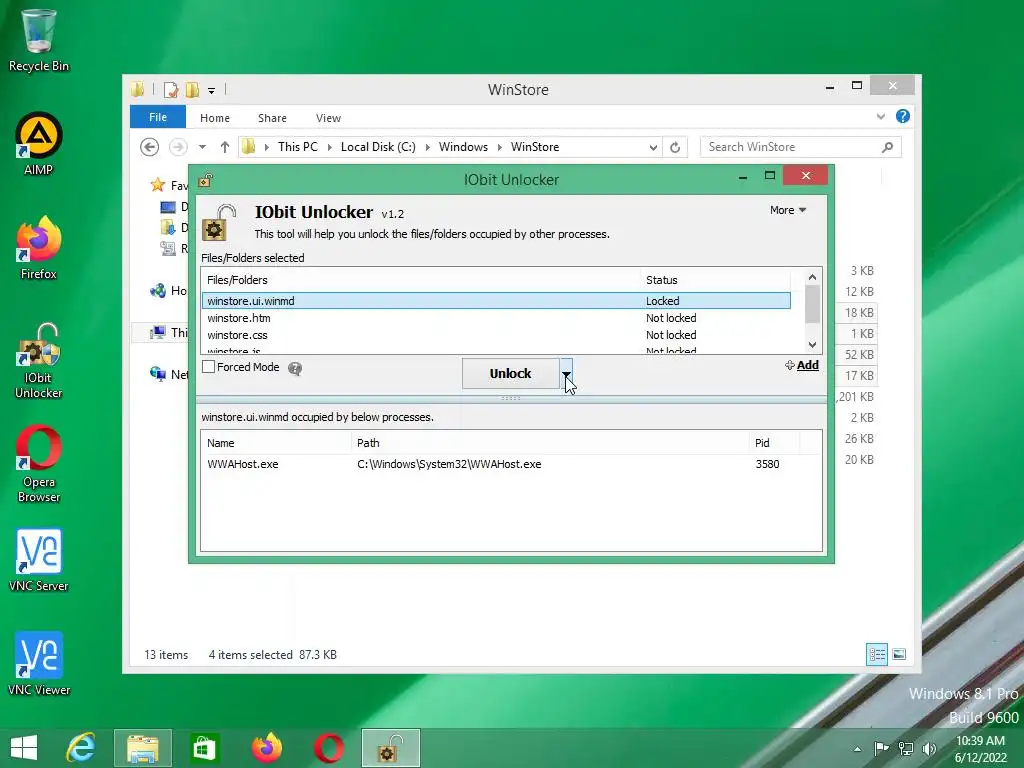Click This PC in the address bar

tap(298, 147)
